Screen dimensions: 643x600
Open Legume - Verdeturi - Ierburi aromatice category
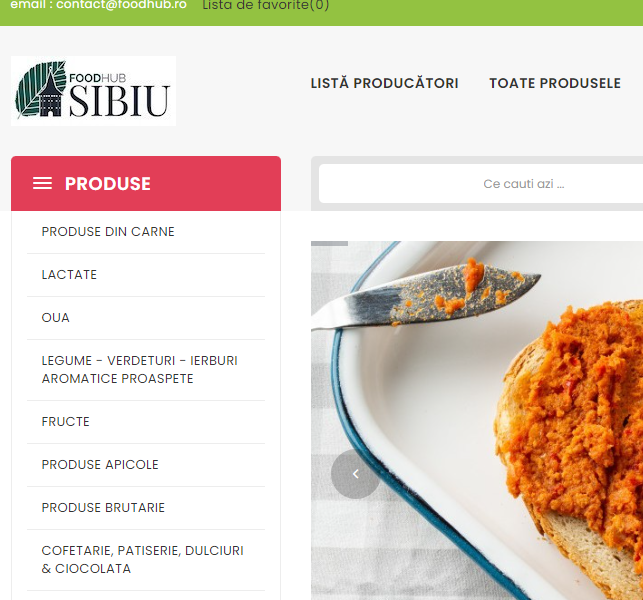(x=139, y=370)
